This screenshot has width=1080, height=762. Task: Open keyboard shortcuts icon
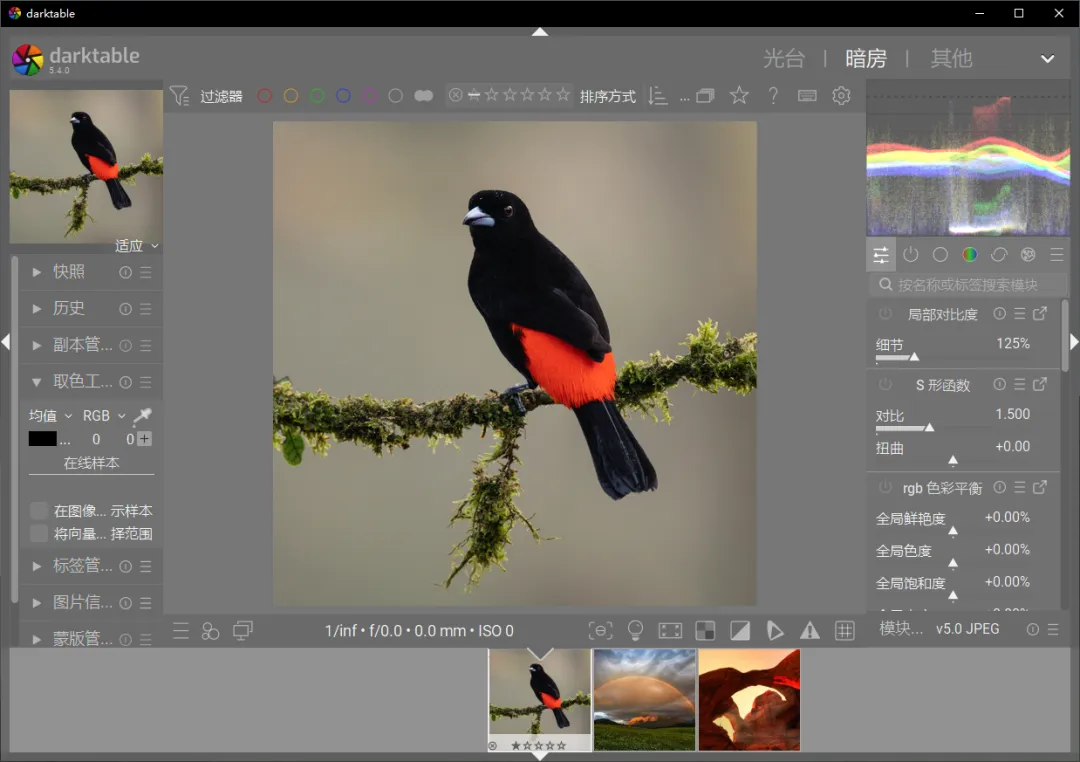807,96
